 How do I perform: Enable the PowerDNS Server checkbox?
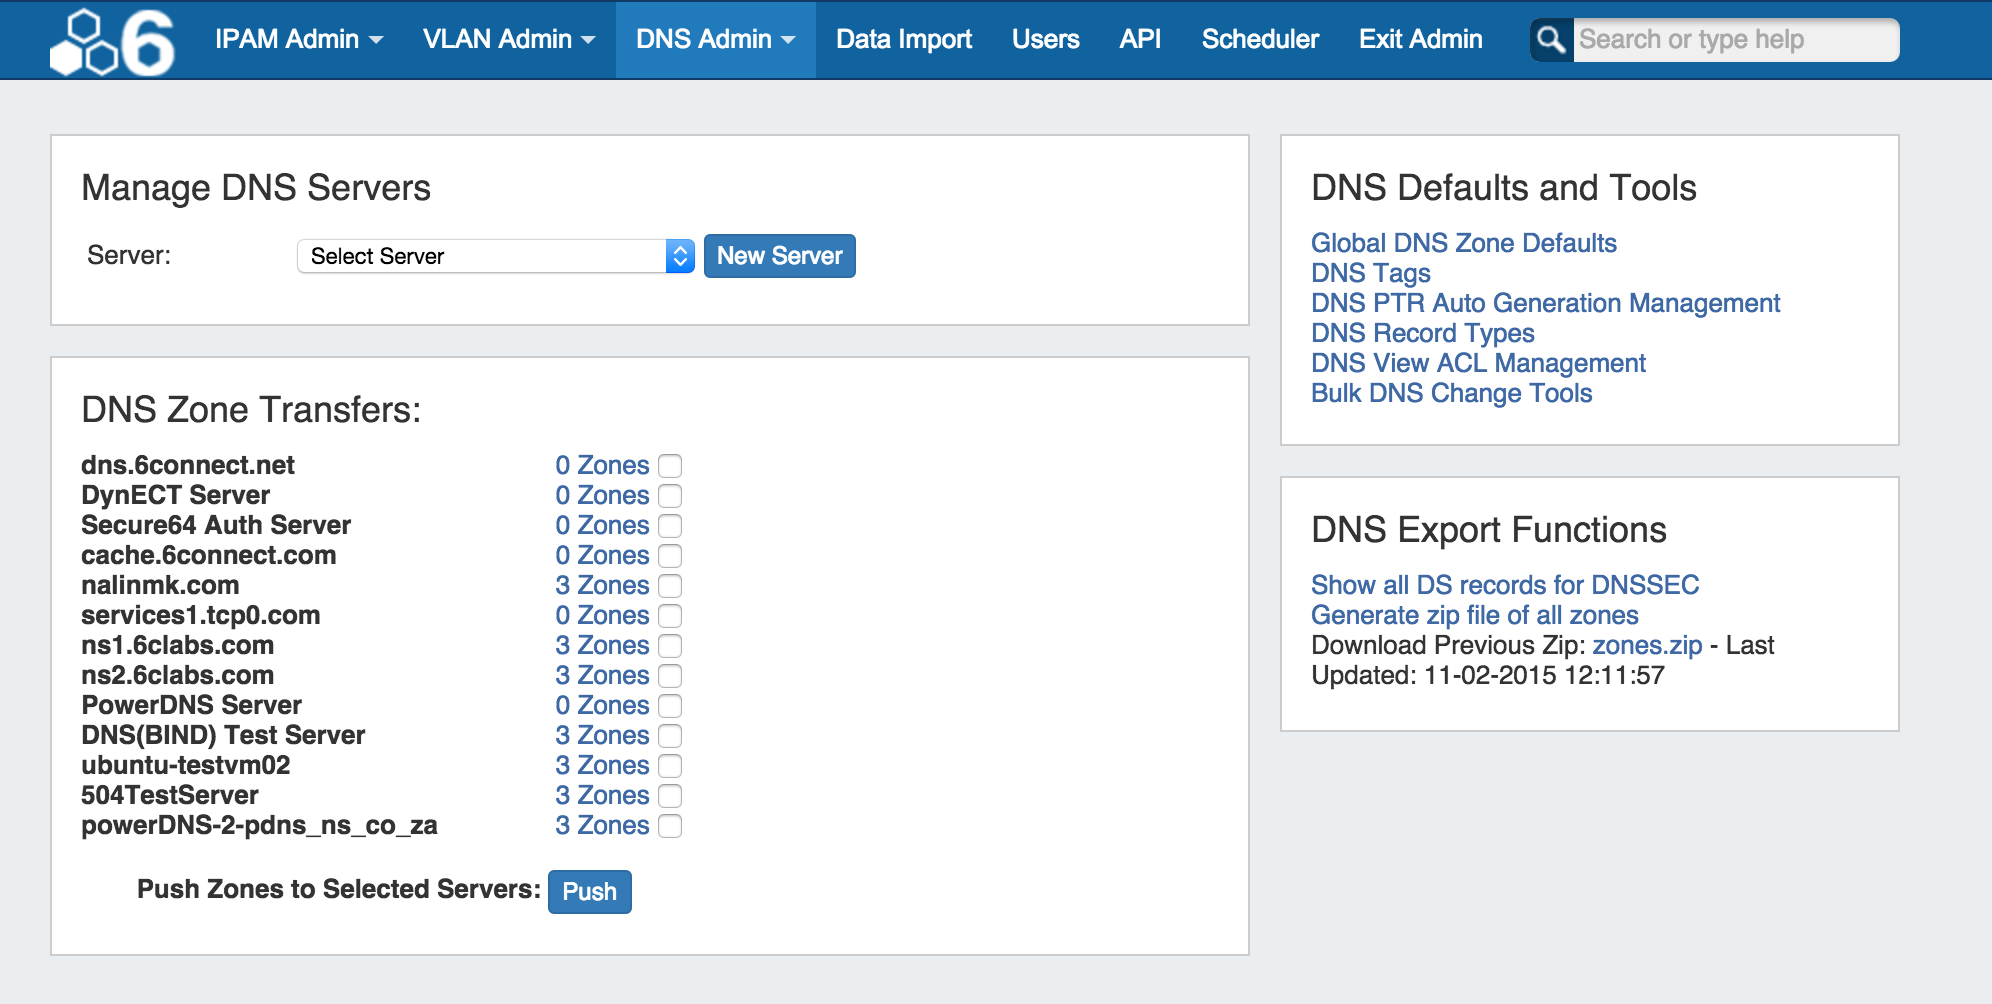point(670,706)
